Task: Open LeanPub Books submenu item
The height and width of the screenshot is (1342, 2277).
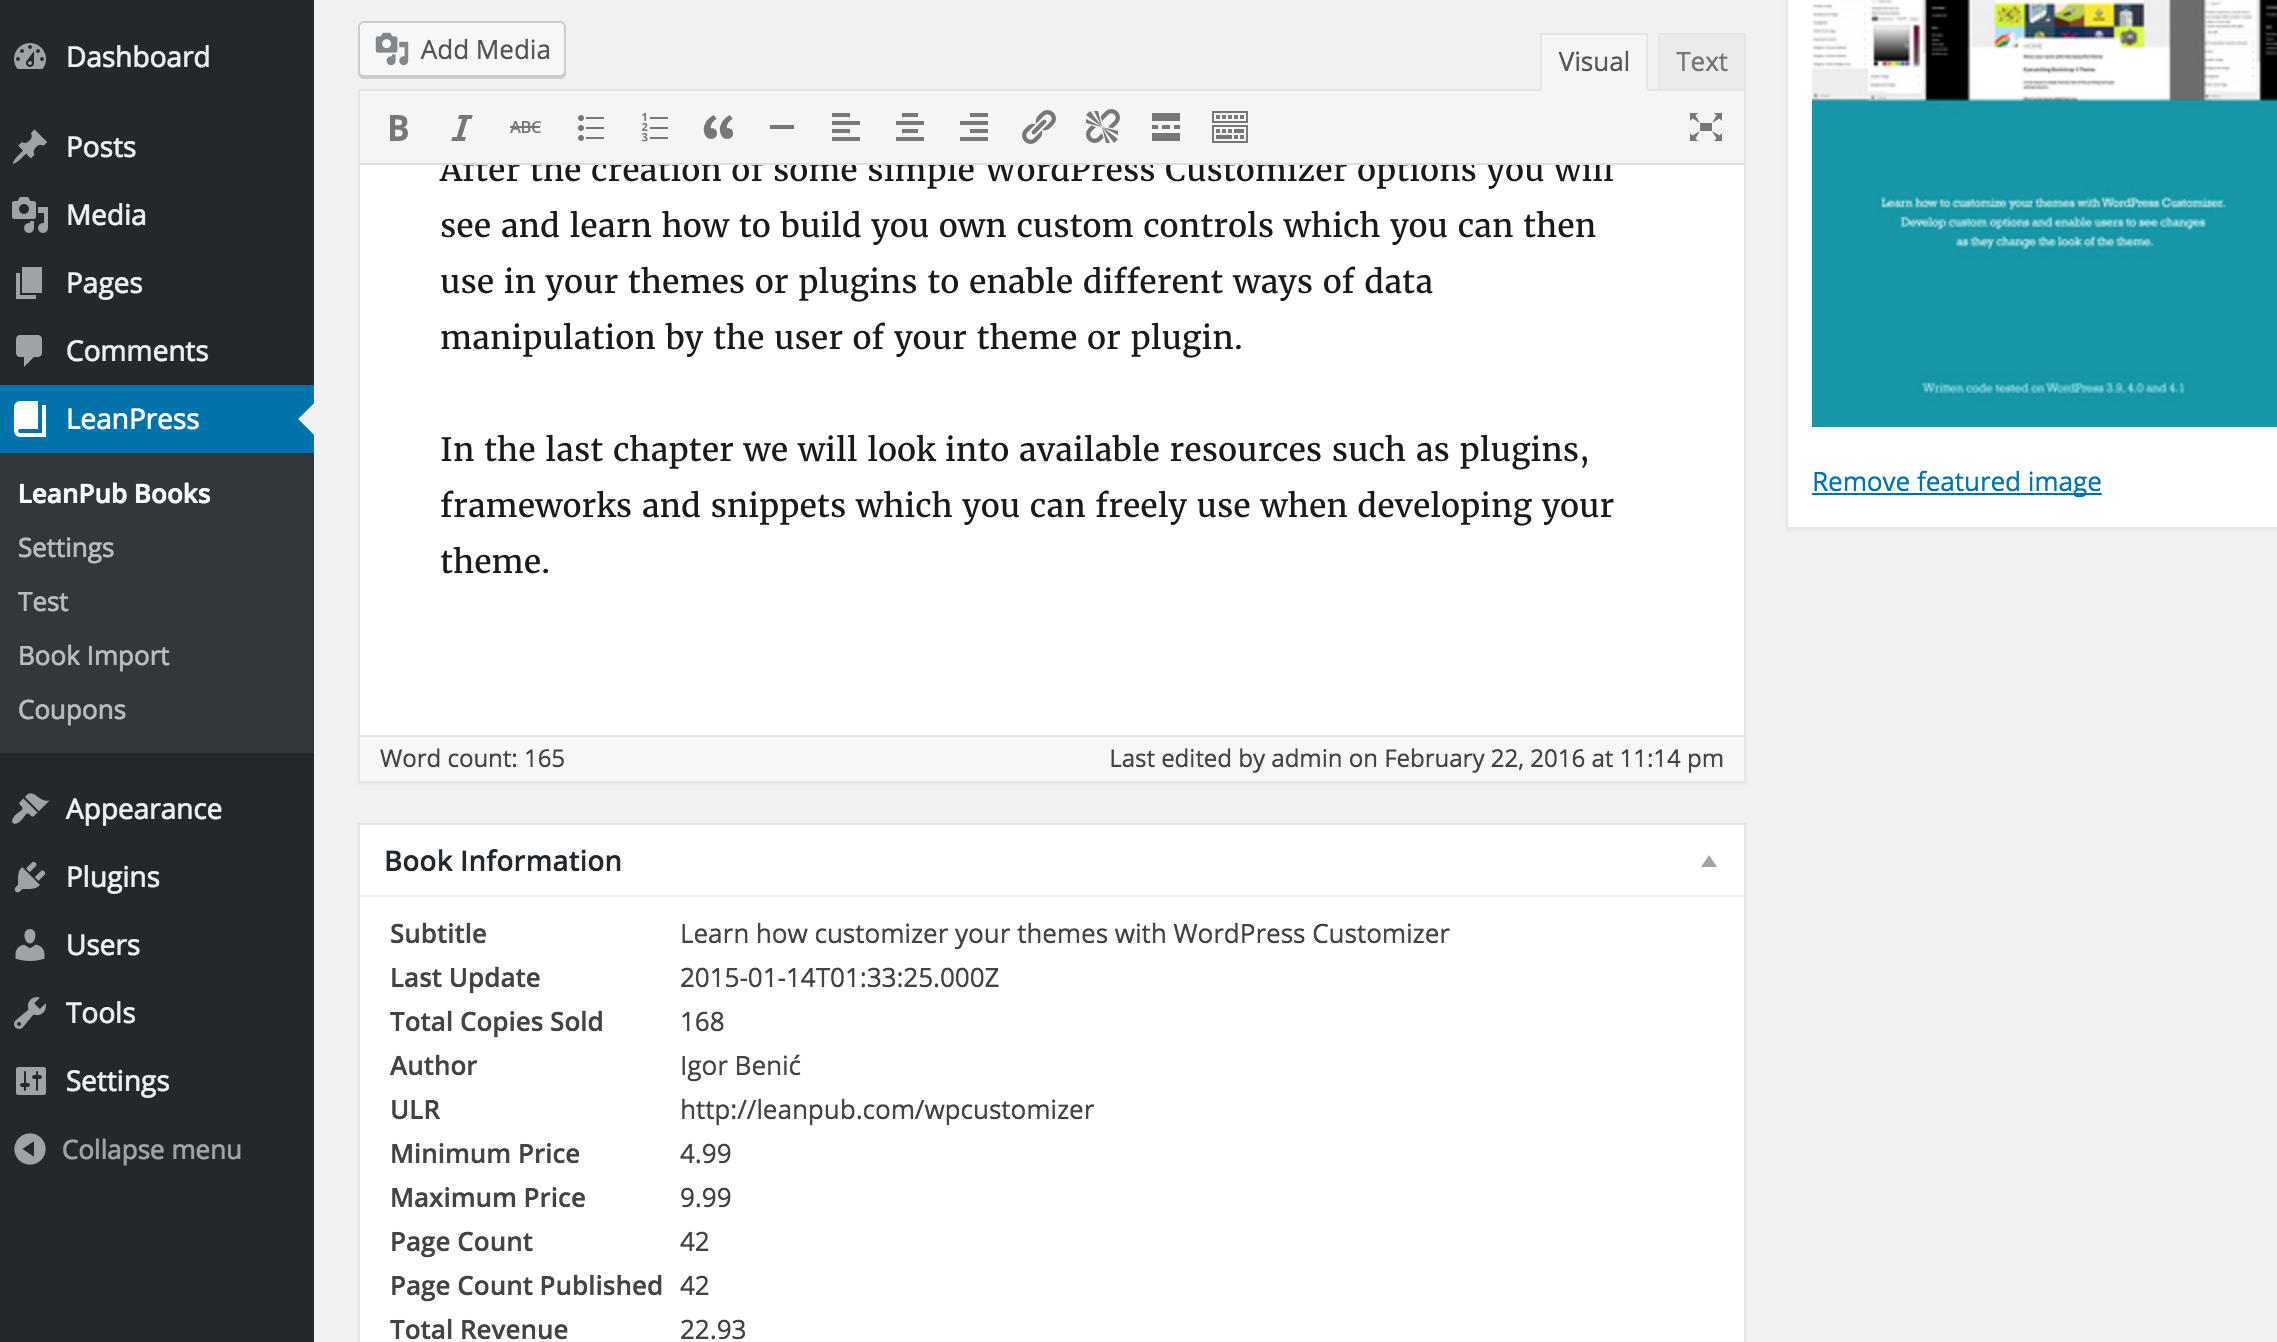Action: [114, 494]
